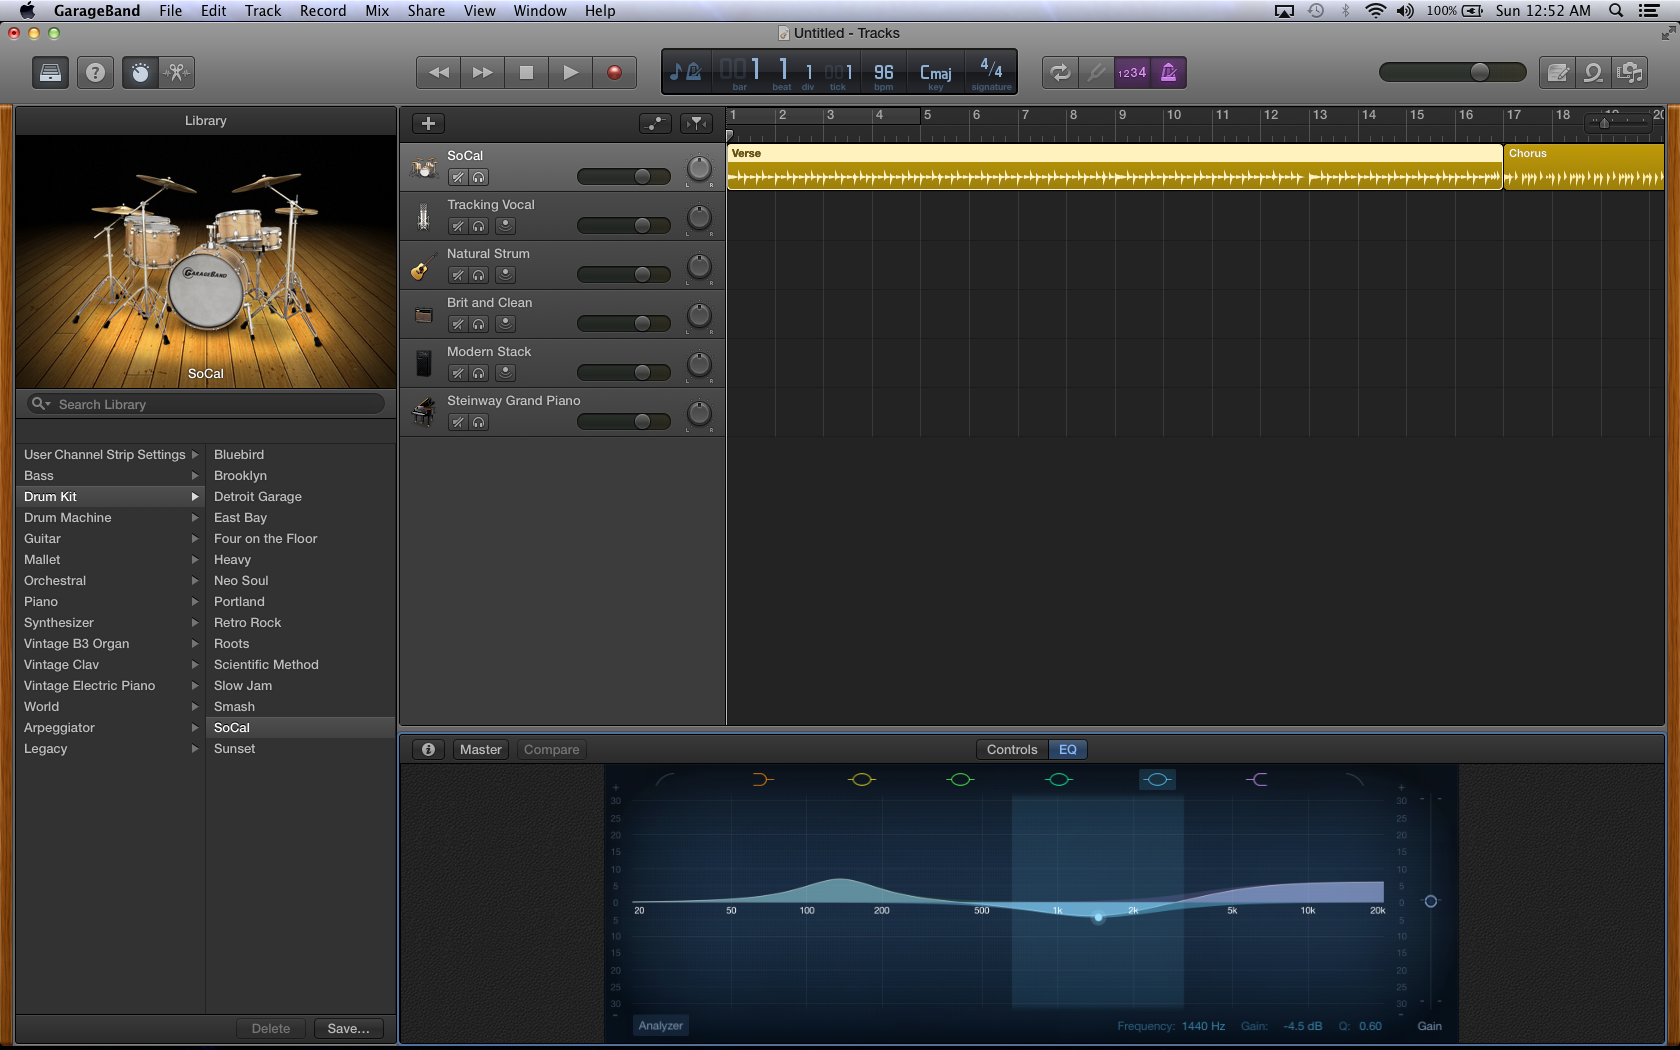Mute the Steinway Grand Piano track
The image size is (1680, 1050).
click(457, 422)
